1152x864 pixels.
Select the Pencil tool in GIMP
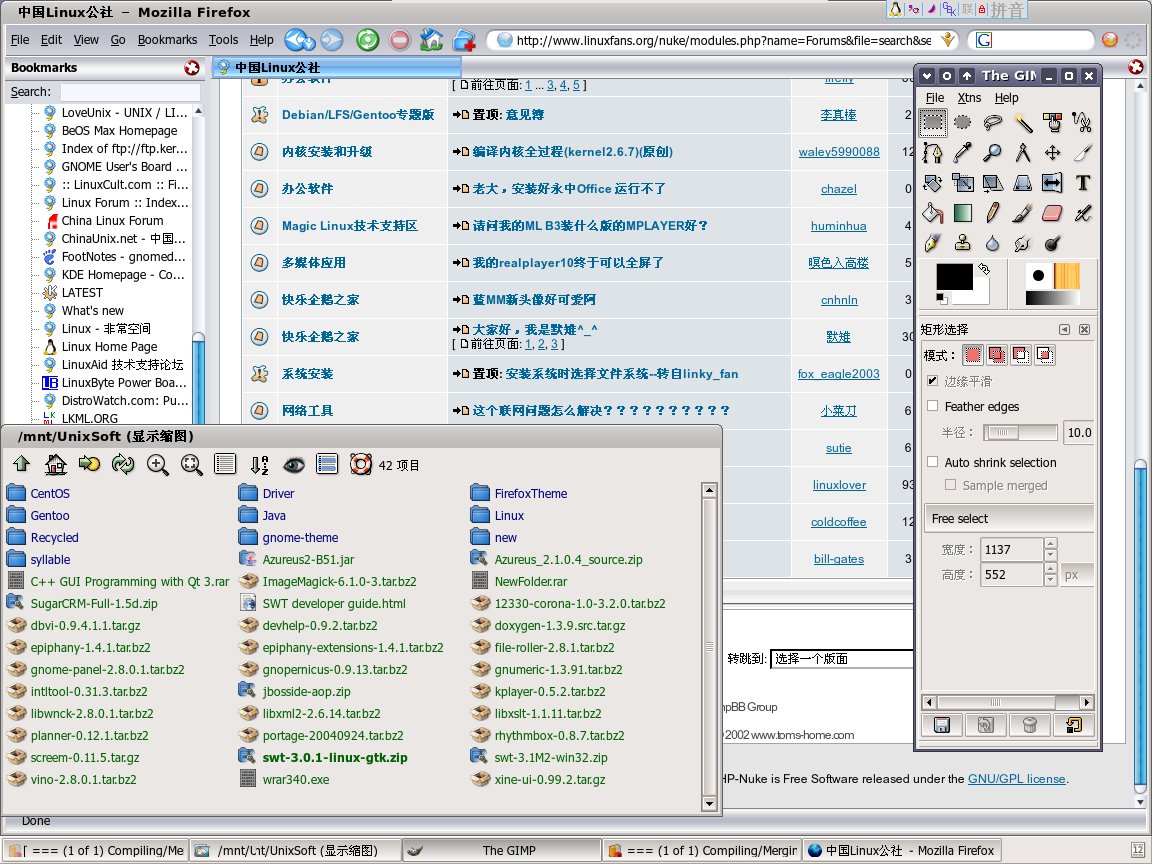[x=993, y=213]
